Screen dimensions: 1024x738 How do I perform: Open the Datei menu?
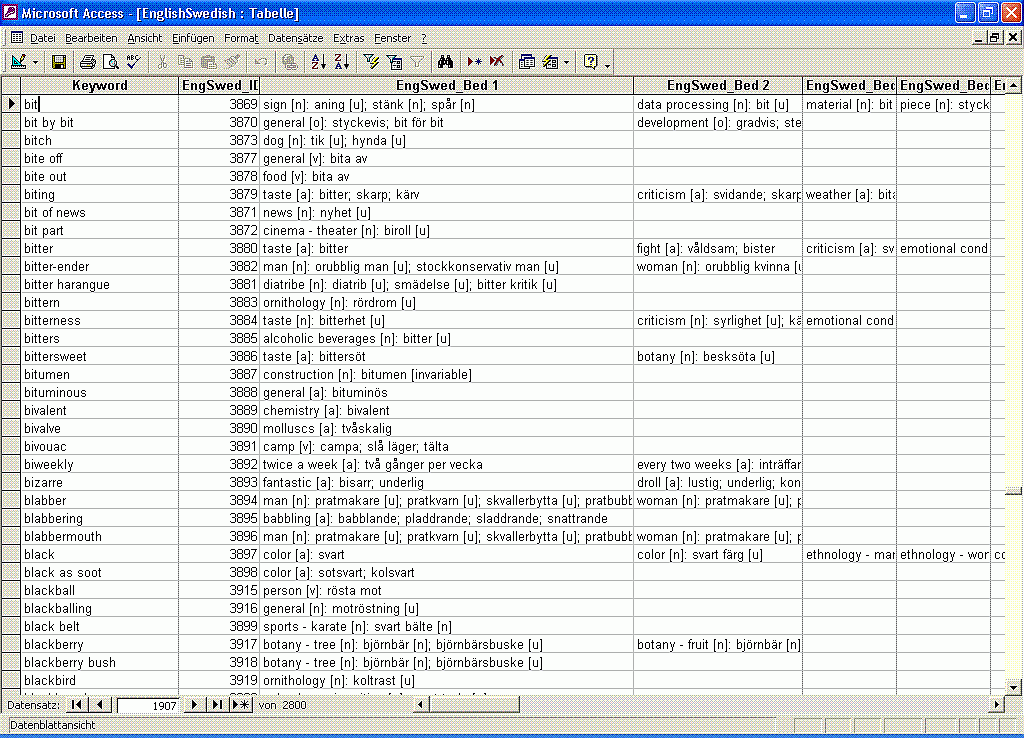[43, 39]
